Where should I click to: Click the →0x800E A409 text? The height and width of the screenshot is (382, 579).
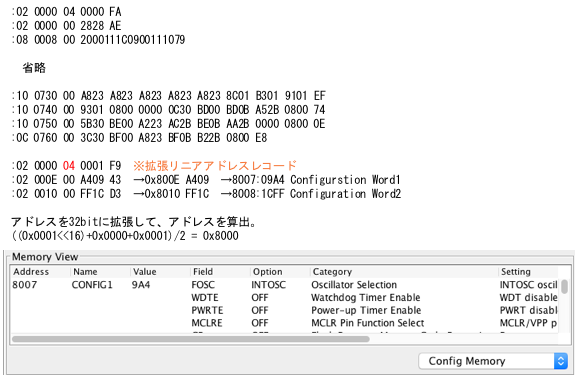point(171,180)
